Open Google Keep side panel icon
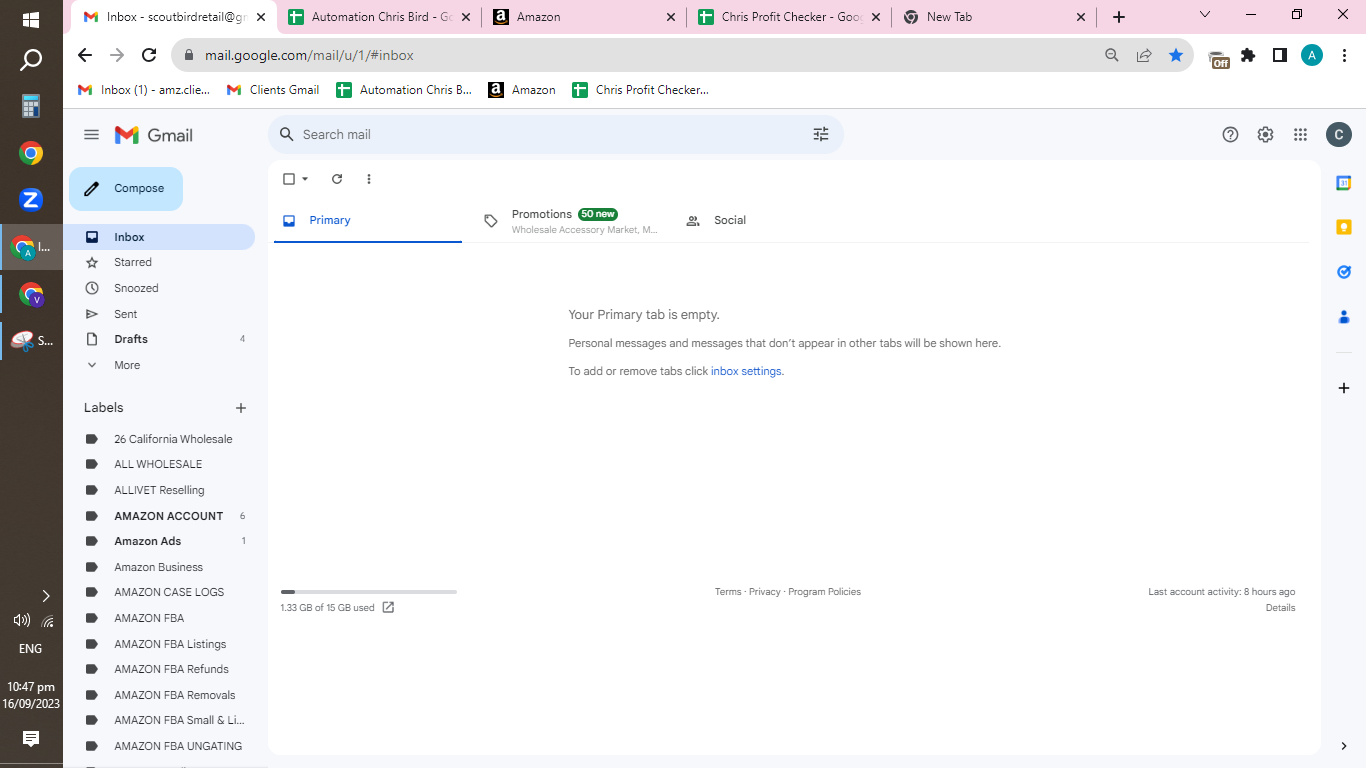Viewport: 1366px width, 768px height. (x=1344, y=227)
